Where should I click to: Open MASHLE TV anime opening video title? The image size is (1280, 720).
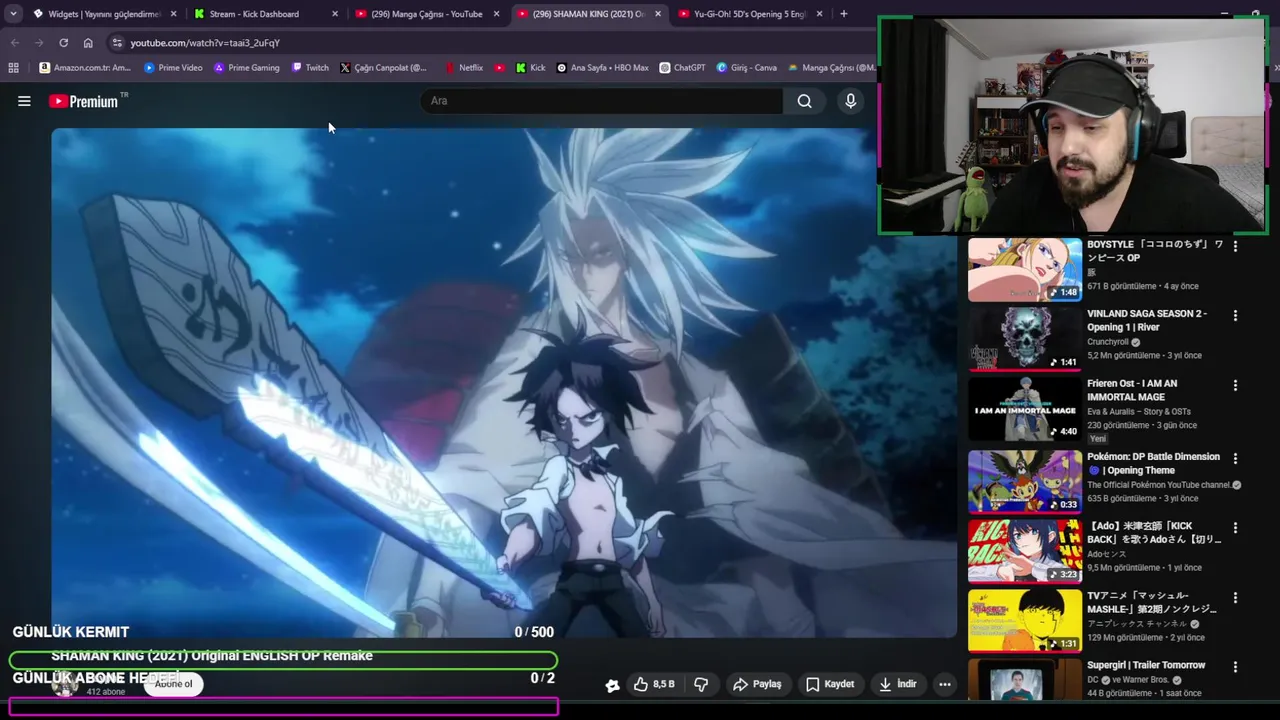point(1152,602)
